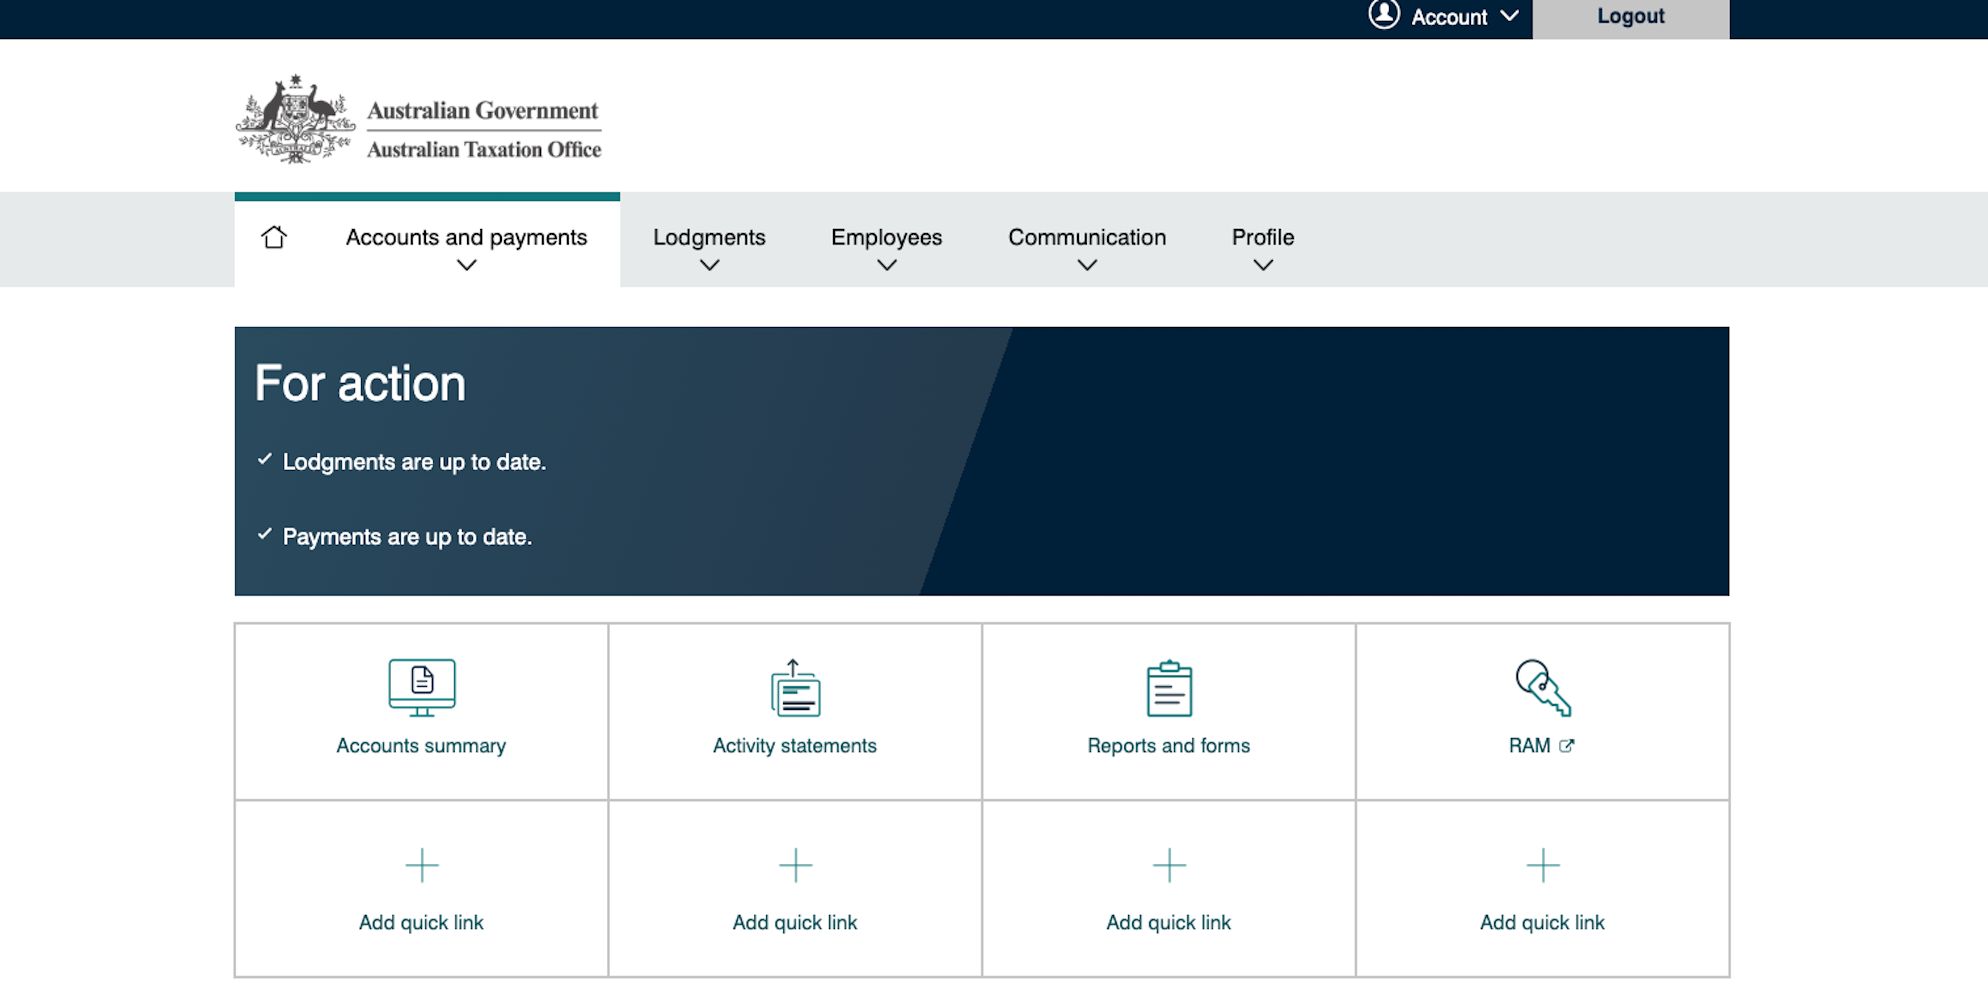Click the Lodgments up to date checkmark

coord(264,459)
